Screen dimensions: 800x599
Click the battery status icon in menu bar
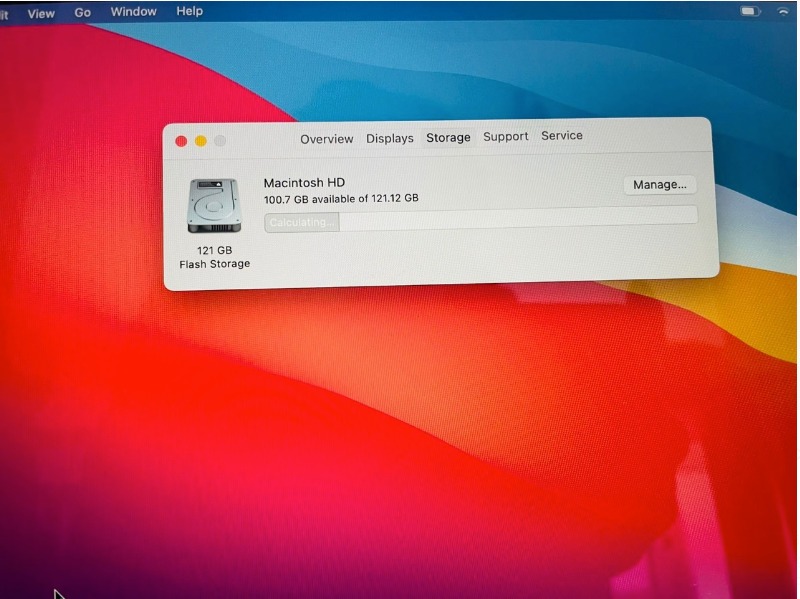pyautogui.click(x=751, y=11)
